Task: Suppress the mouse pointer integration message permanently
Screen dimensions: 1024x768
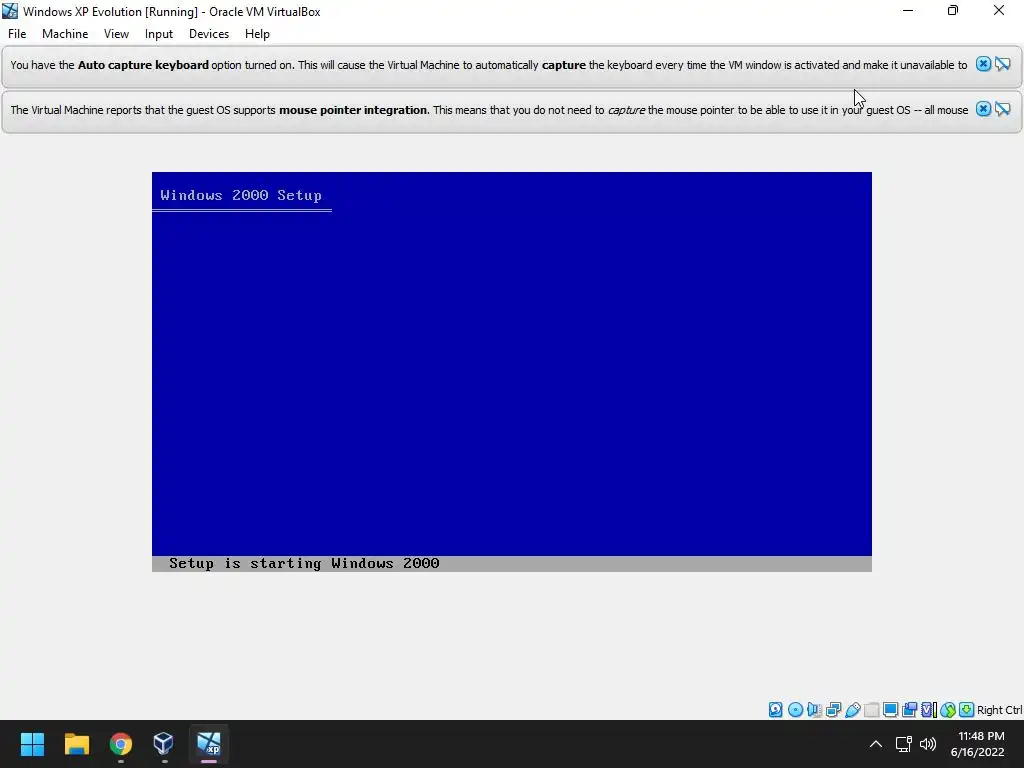Action: tap(1002, 109)
